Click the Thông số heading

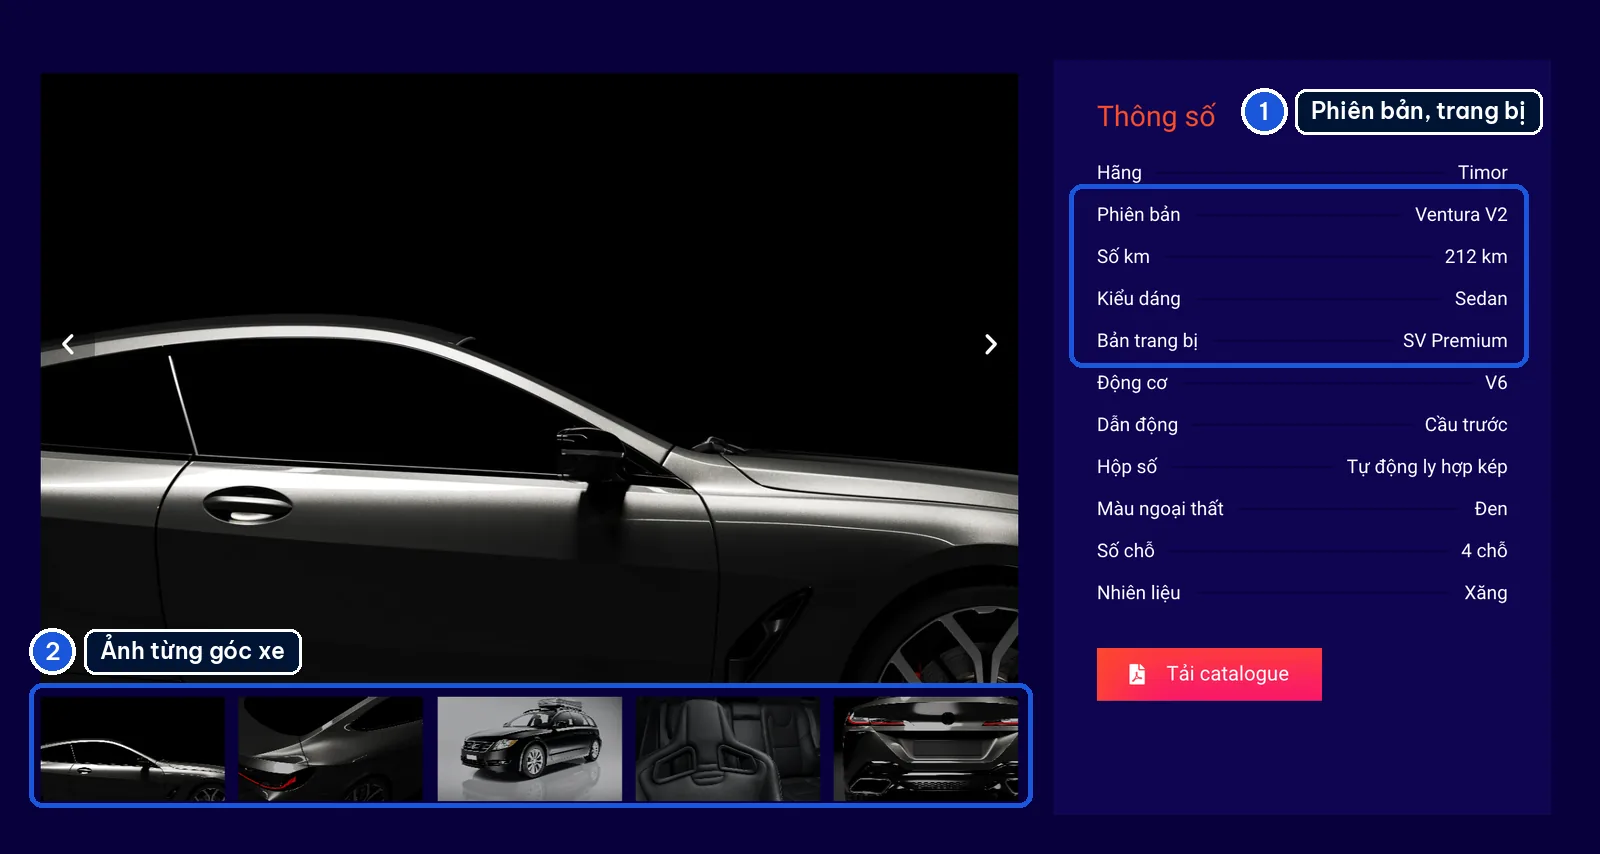(x=1156, y=116)
